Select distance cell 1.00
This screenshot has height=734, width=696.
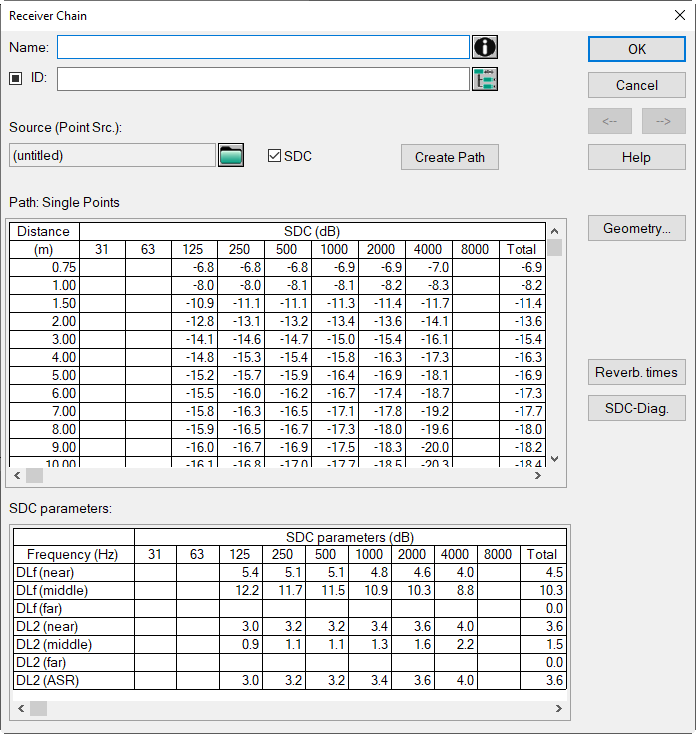pyautogui.click(x=44, y=286)
